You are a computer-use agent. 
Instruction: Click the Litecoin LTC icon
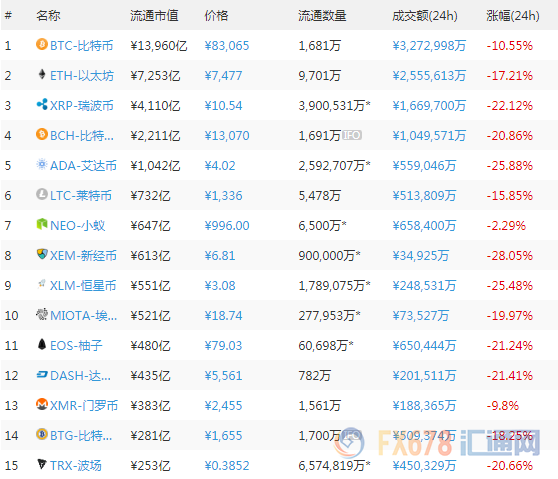tap(42, 194)
